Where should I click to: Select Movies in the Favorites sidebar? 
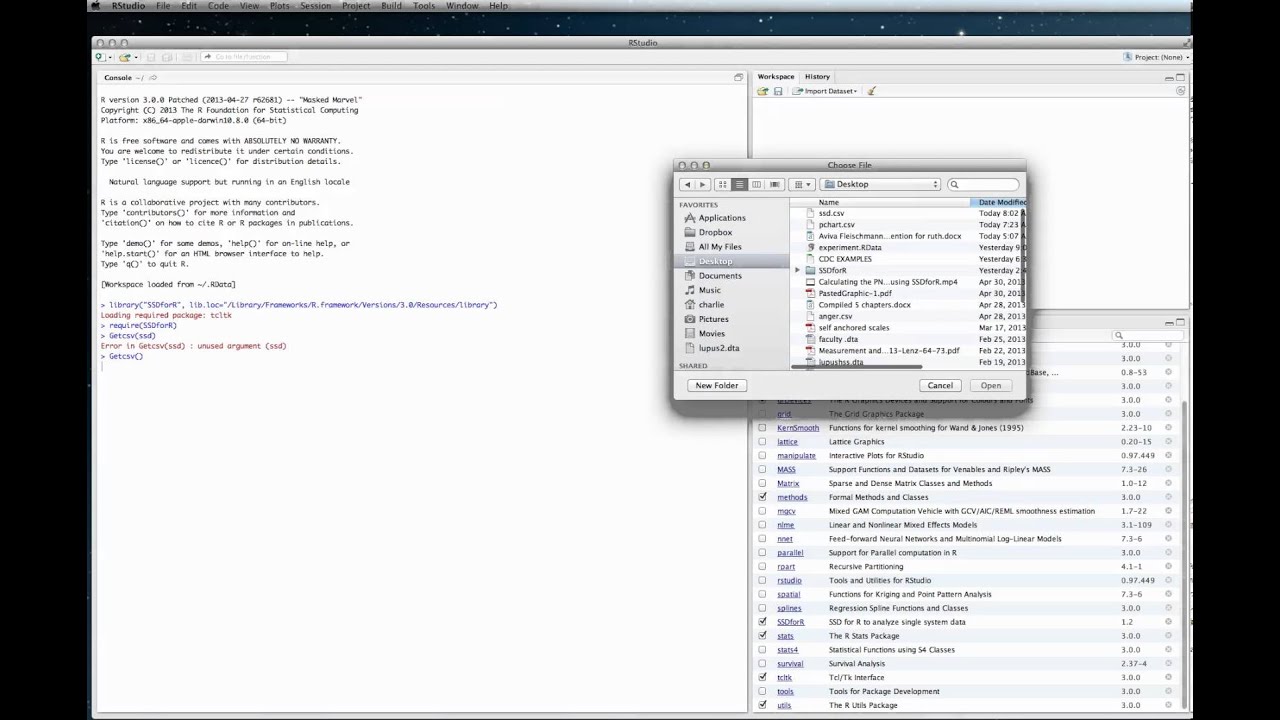point(712,334)
